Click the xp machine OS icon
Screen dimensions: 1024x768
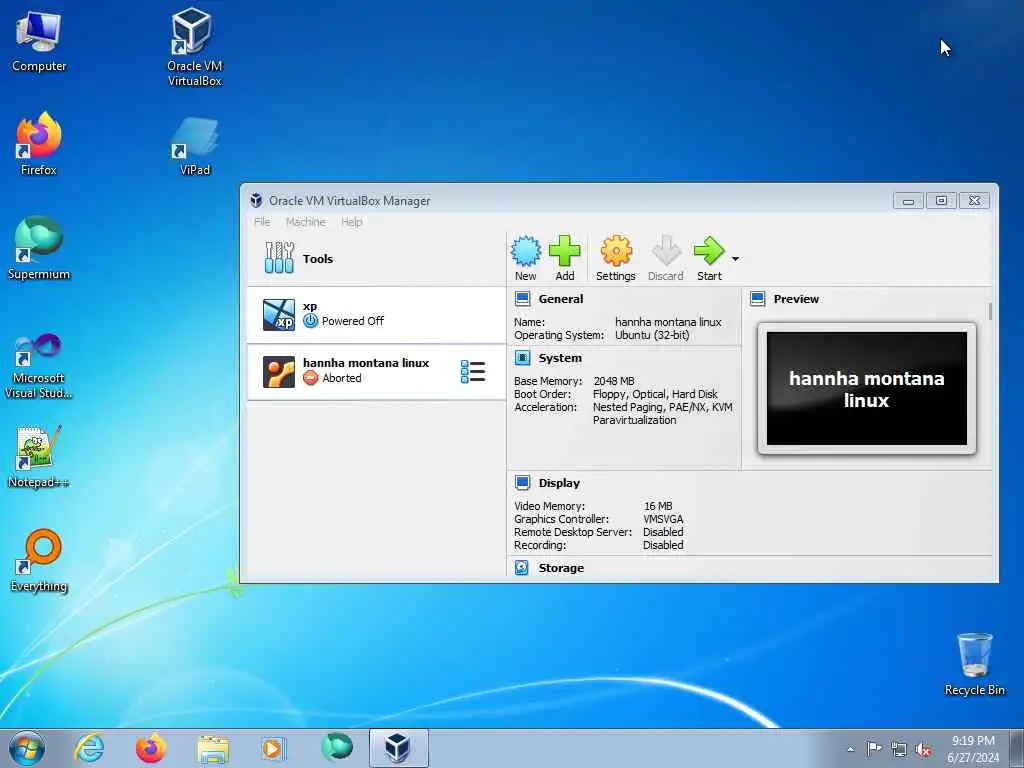pos(278,315)
